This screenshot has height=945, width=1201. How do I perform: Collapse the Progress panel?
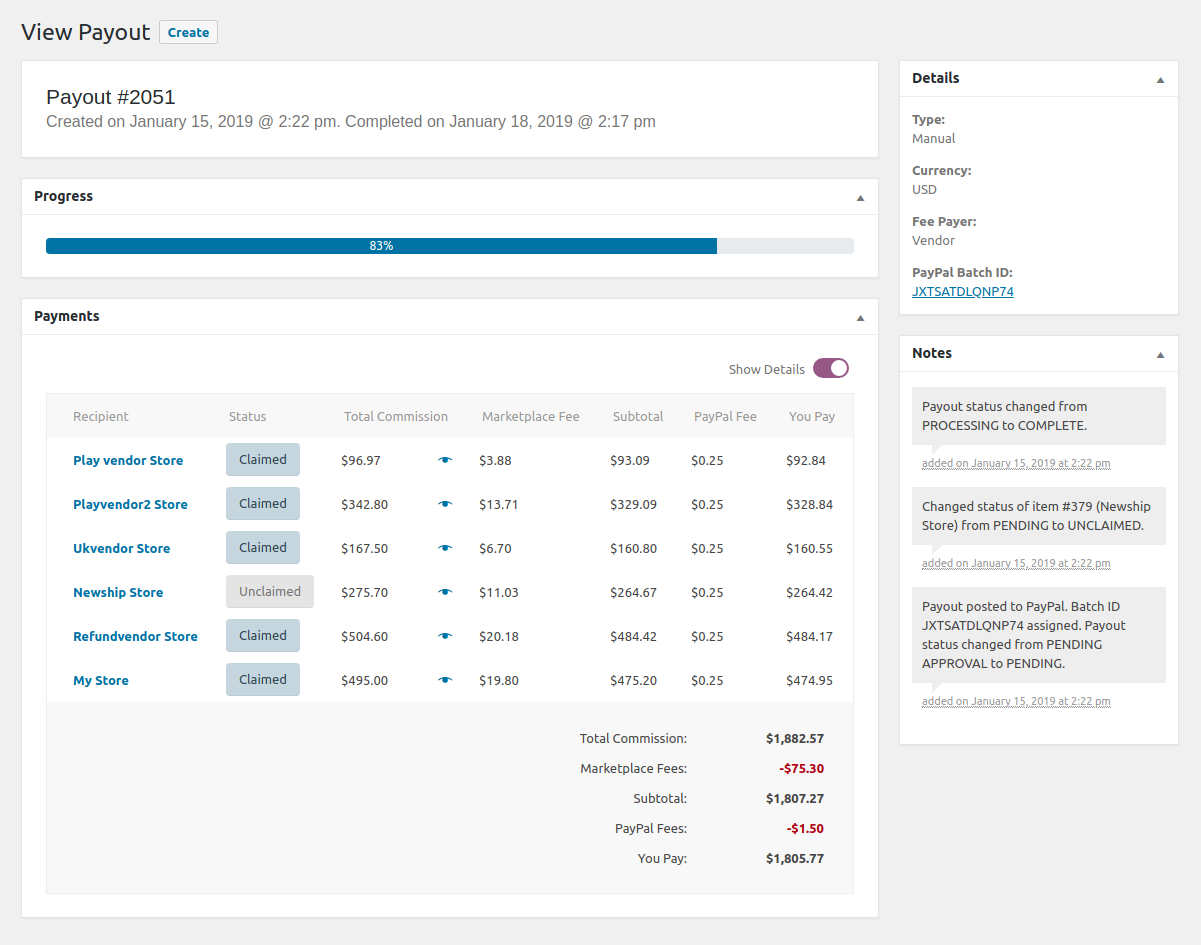(859, 197)
